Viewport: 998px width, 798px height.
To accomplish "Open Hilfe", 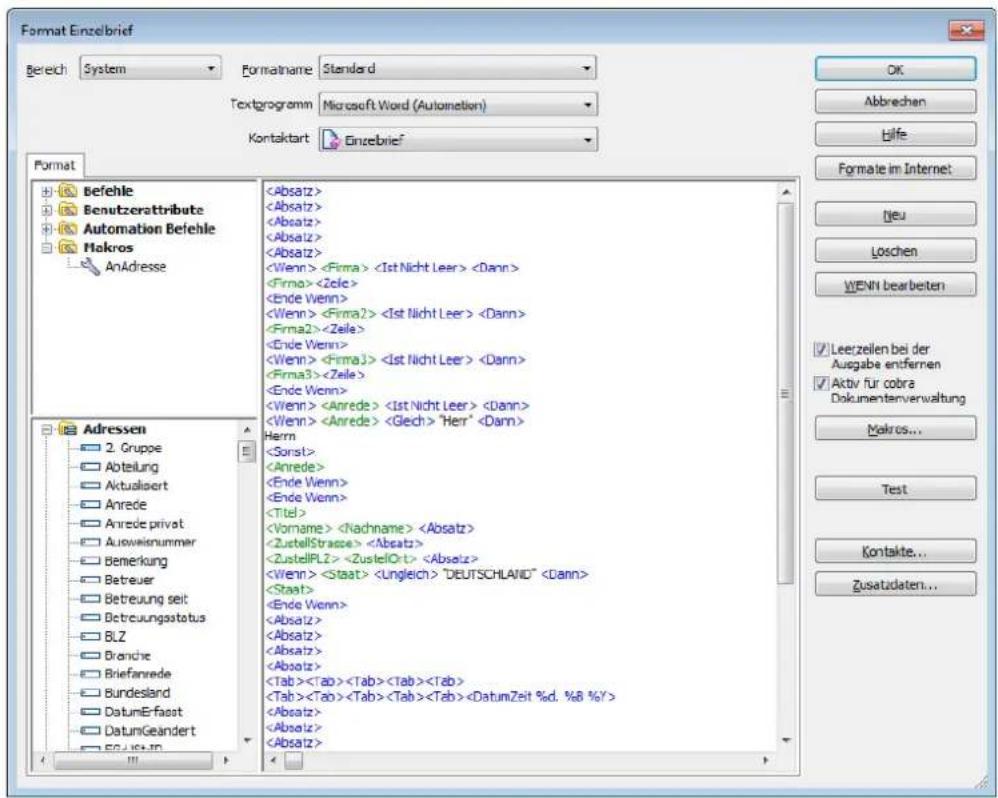I will [x=895, y=135].
